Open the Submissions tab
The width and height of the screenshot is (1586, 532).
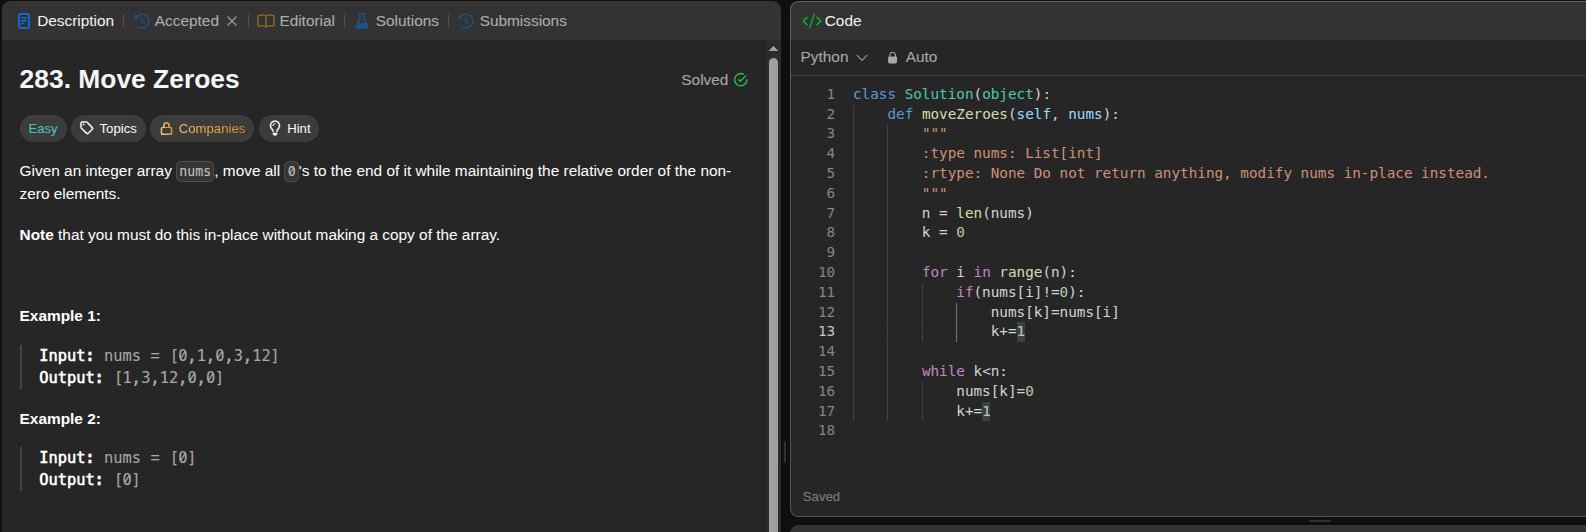pos(522,21)
